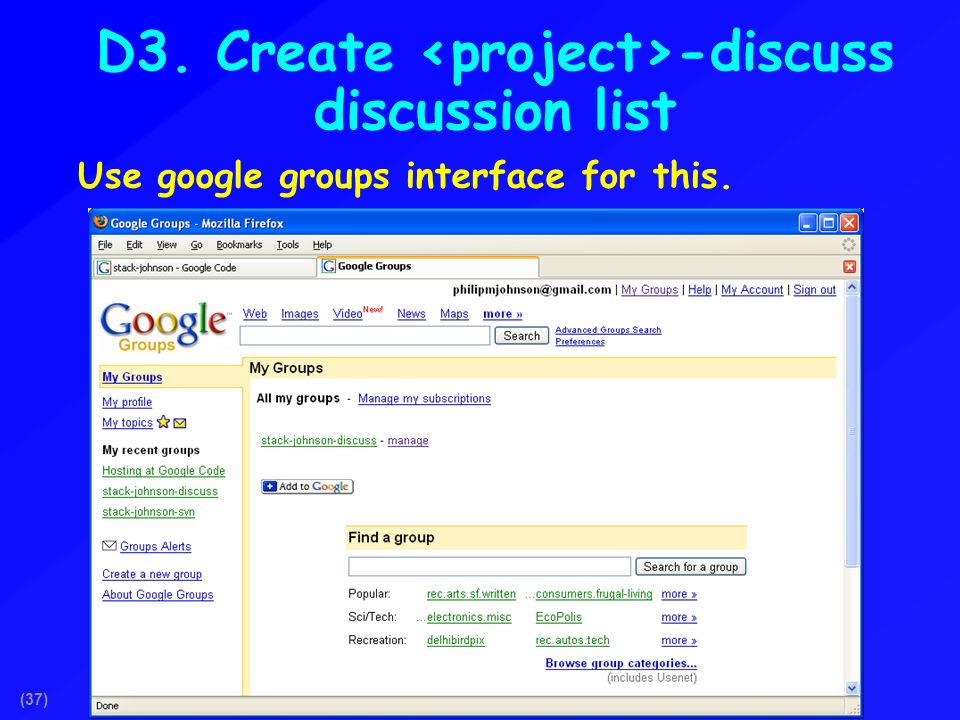Open the Tools menu
This screenshot has height=720, width=960.
click(x=287, y=245)
